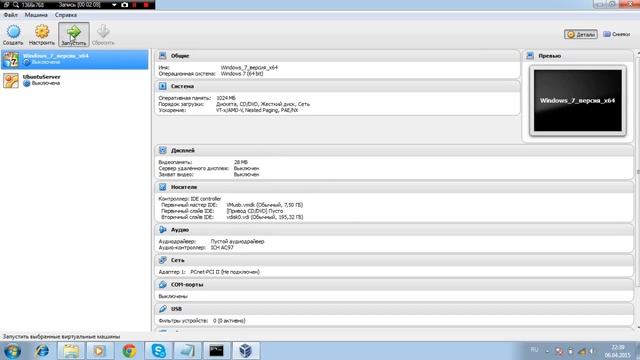Click the Общие section header icon
Viewport: 640px width, 360px height.
pyautogui.click(x=162, y=56)
